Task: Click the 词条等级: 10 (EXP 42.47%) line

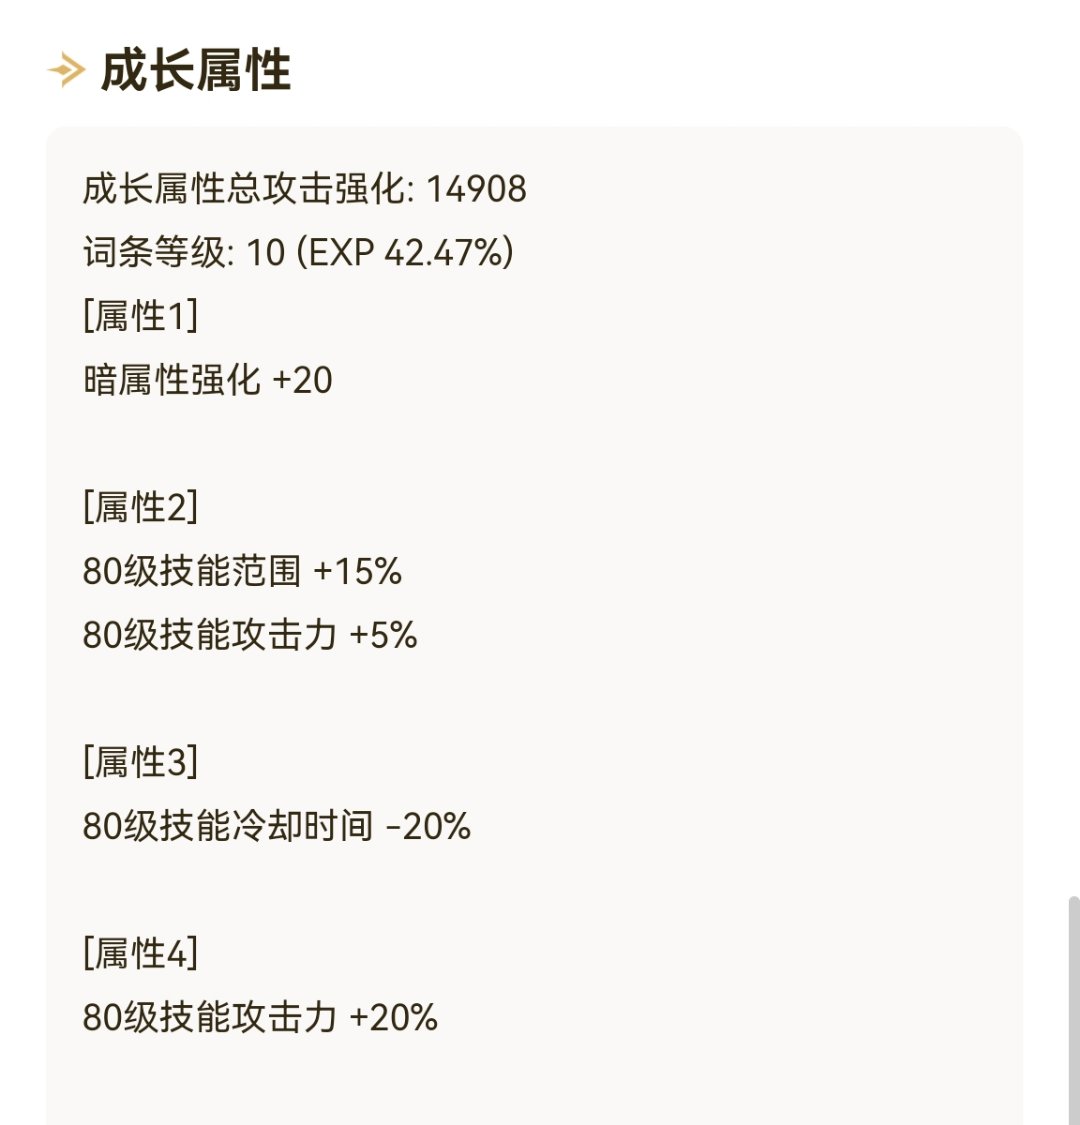Action: [299, 253]
